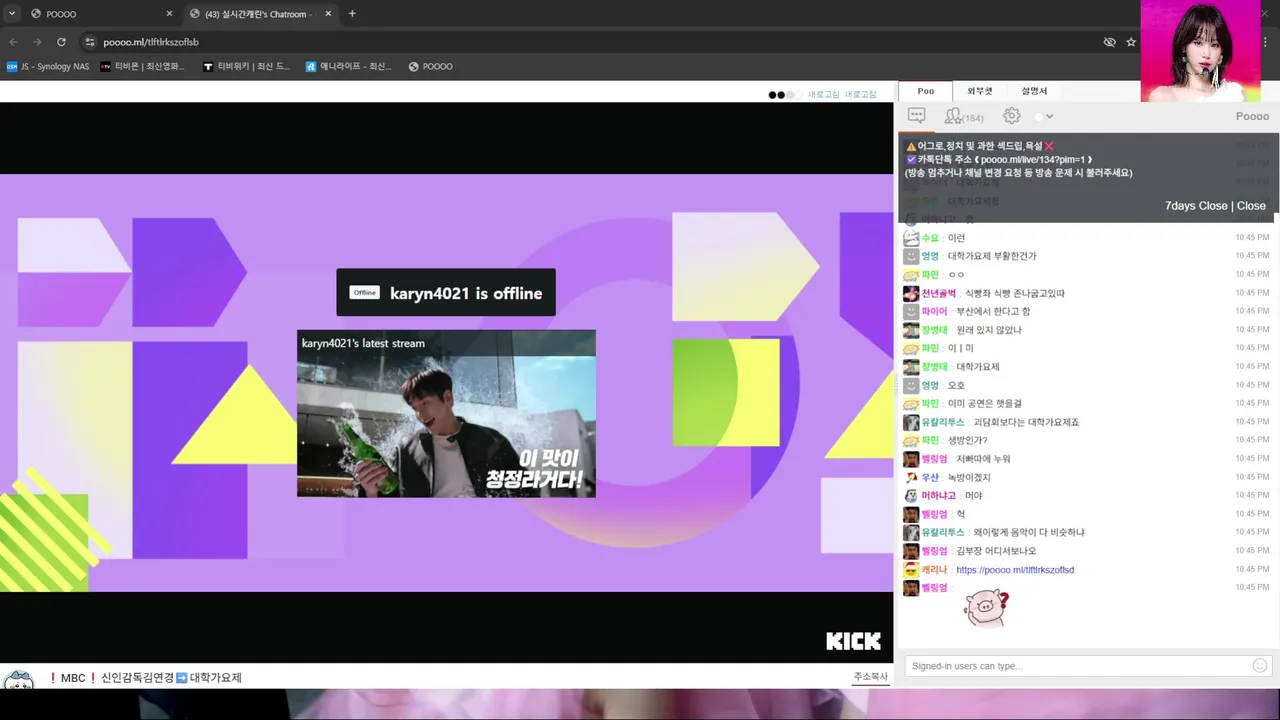The height and width of the screenshot is (720, 1280).
Task: Bookmark this page with the star icon
Action: point(1131,42)
